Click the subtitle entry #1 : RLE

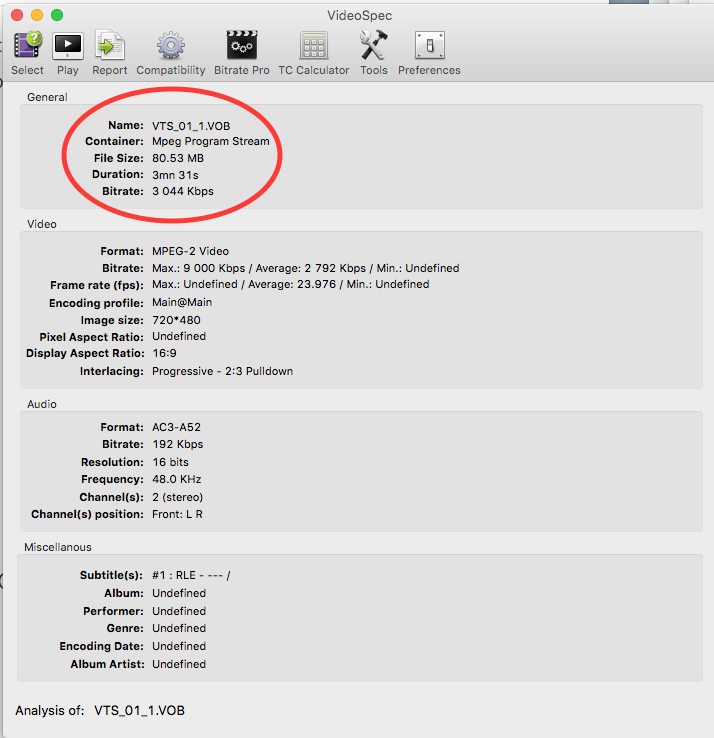tap(191, 576)
